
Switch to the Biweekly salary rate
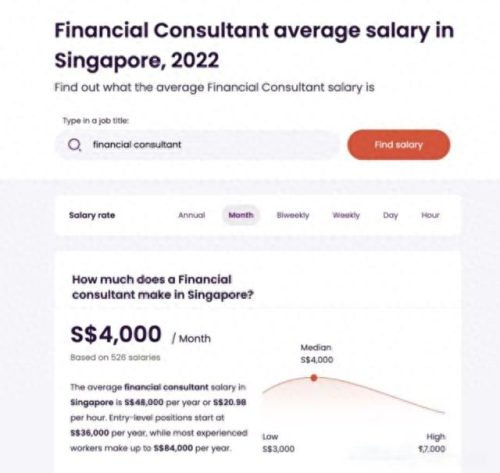(293, 215)
